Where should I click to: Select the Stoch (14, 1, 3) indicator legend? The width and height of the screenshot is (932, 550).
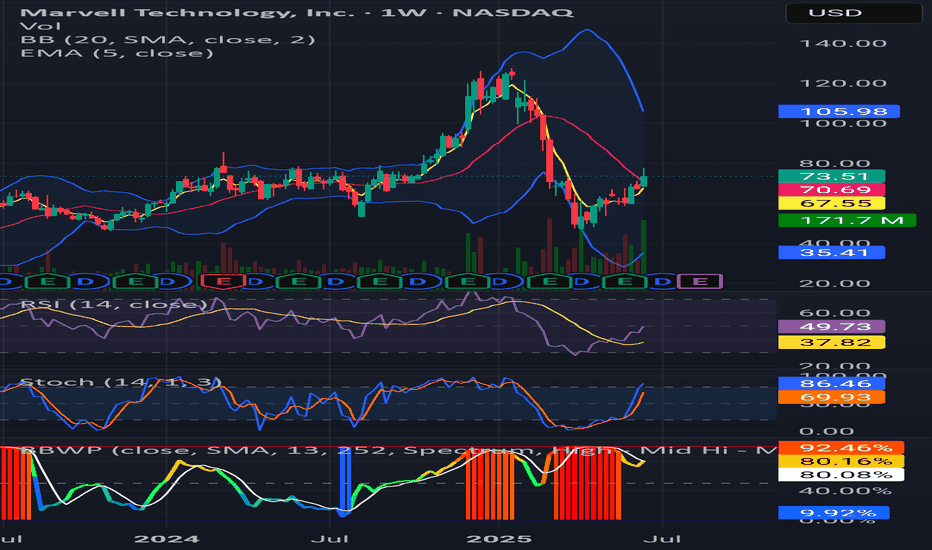tap(121, 382)
